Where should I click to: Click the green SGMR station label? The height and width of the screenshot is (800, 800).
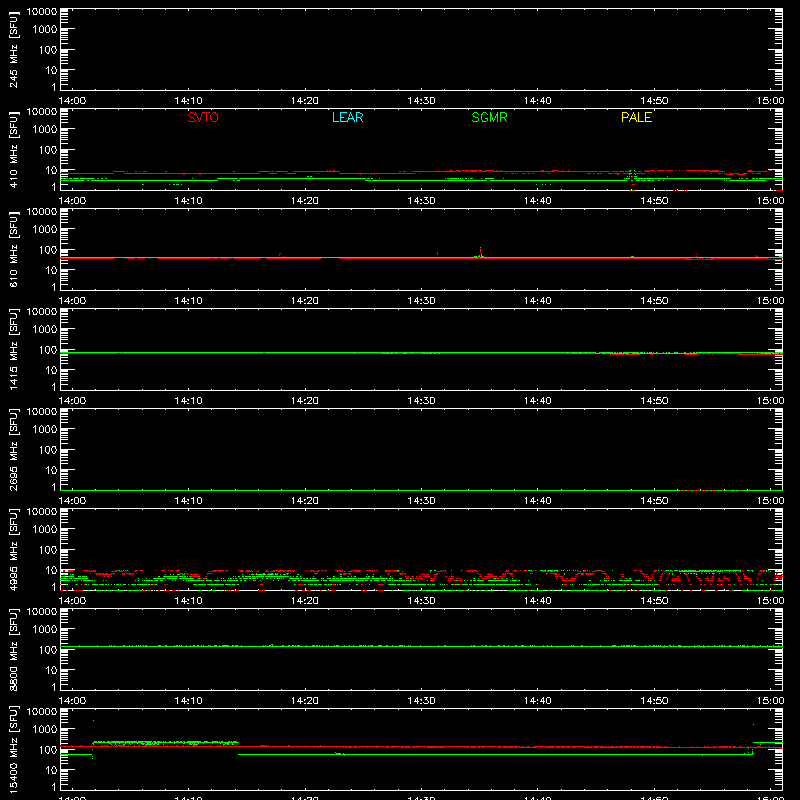489,117
